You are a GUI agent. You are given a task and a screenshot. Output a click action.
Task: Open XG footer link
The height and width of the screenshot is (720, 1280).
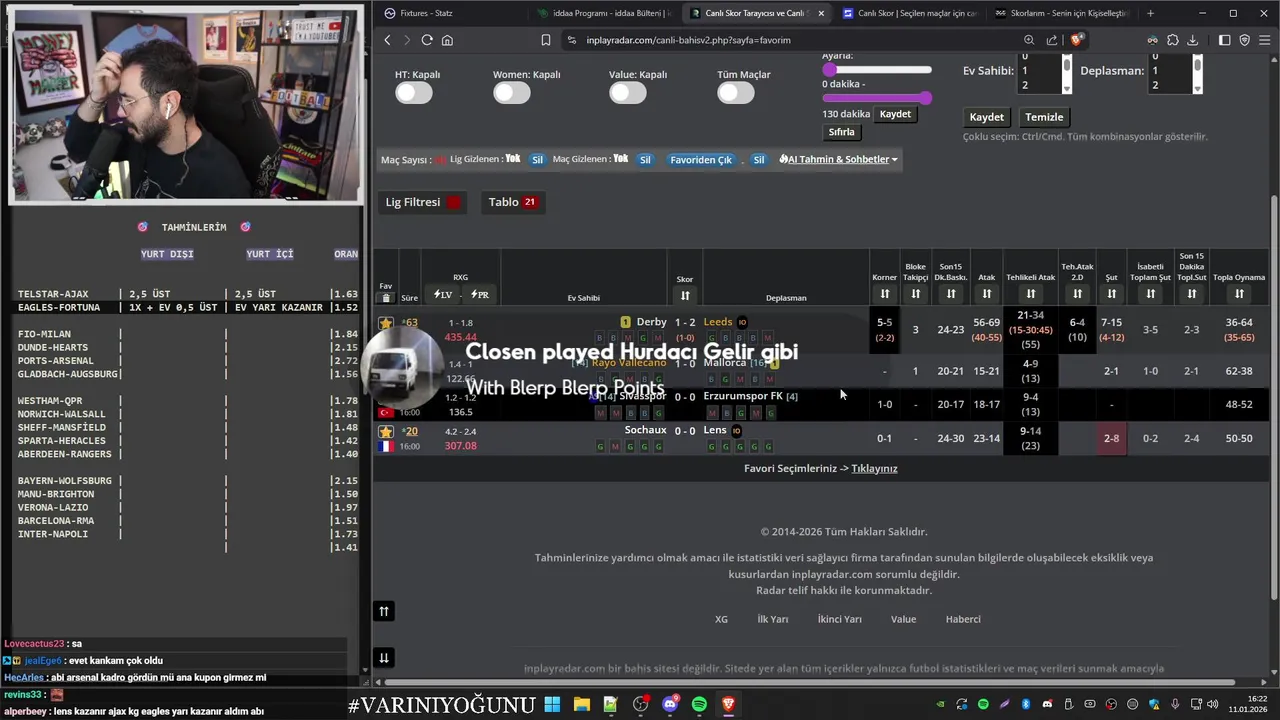[721, 619]
